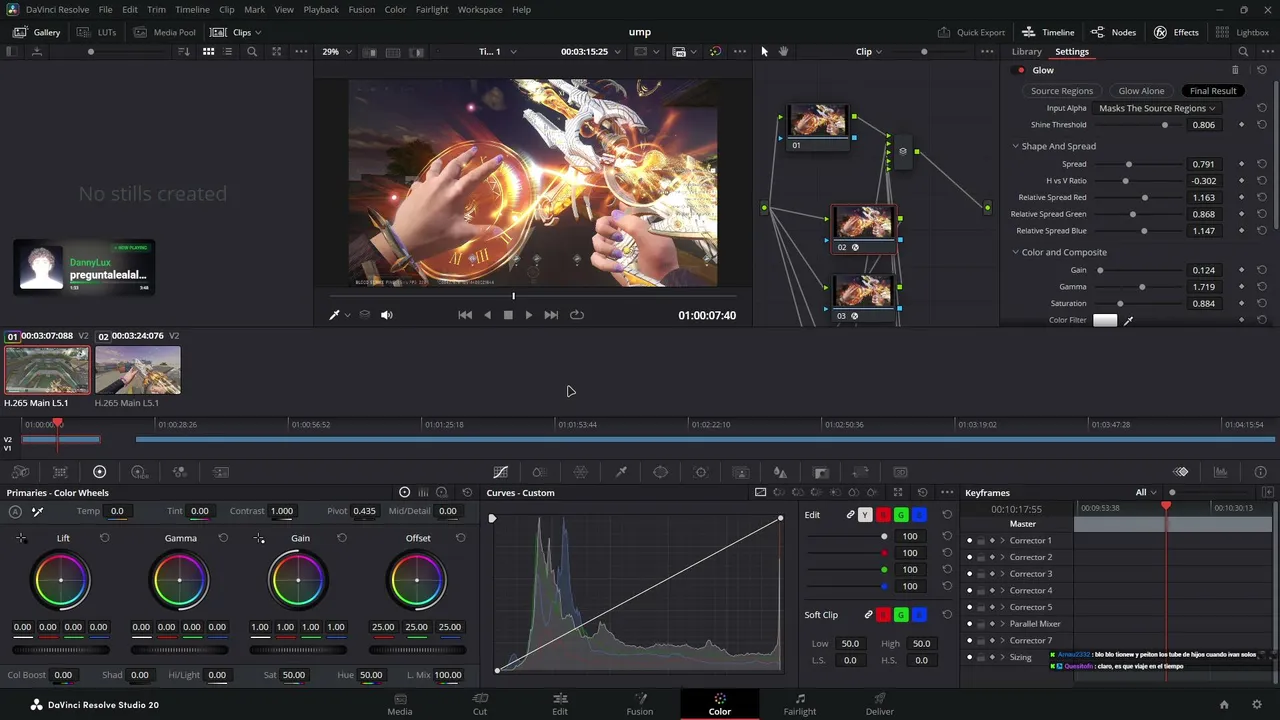
Task: Toggle the green channel in Edit row
Action: 901,515
